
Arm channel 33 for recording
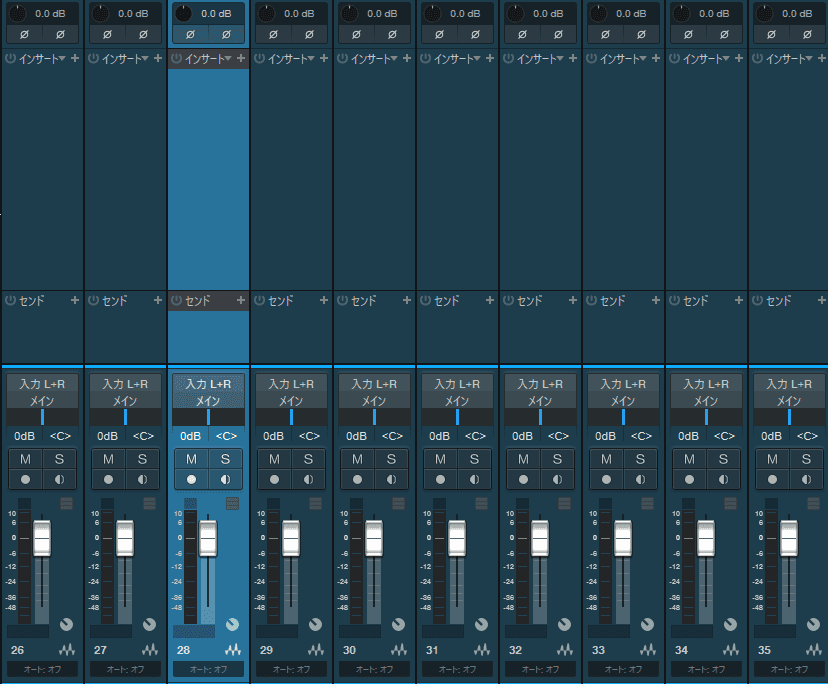coord(606,479)
